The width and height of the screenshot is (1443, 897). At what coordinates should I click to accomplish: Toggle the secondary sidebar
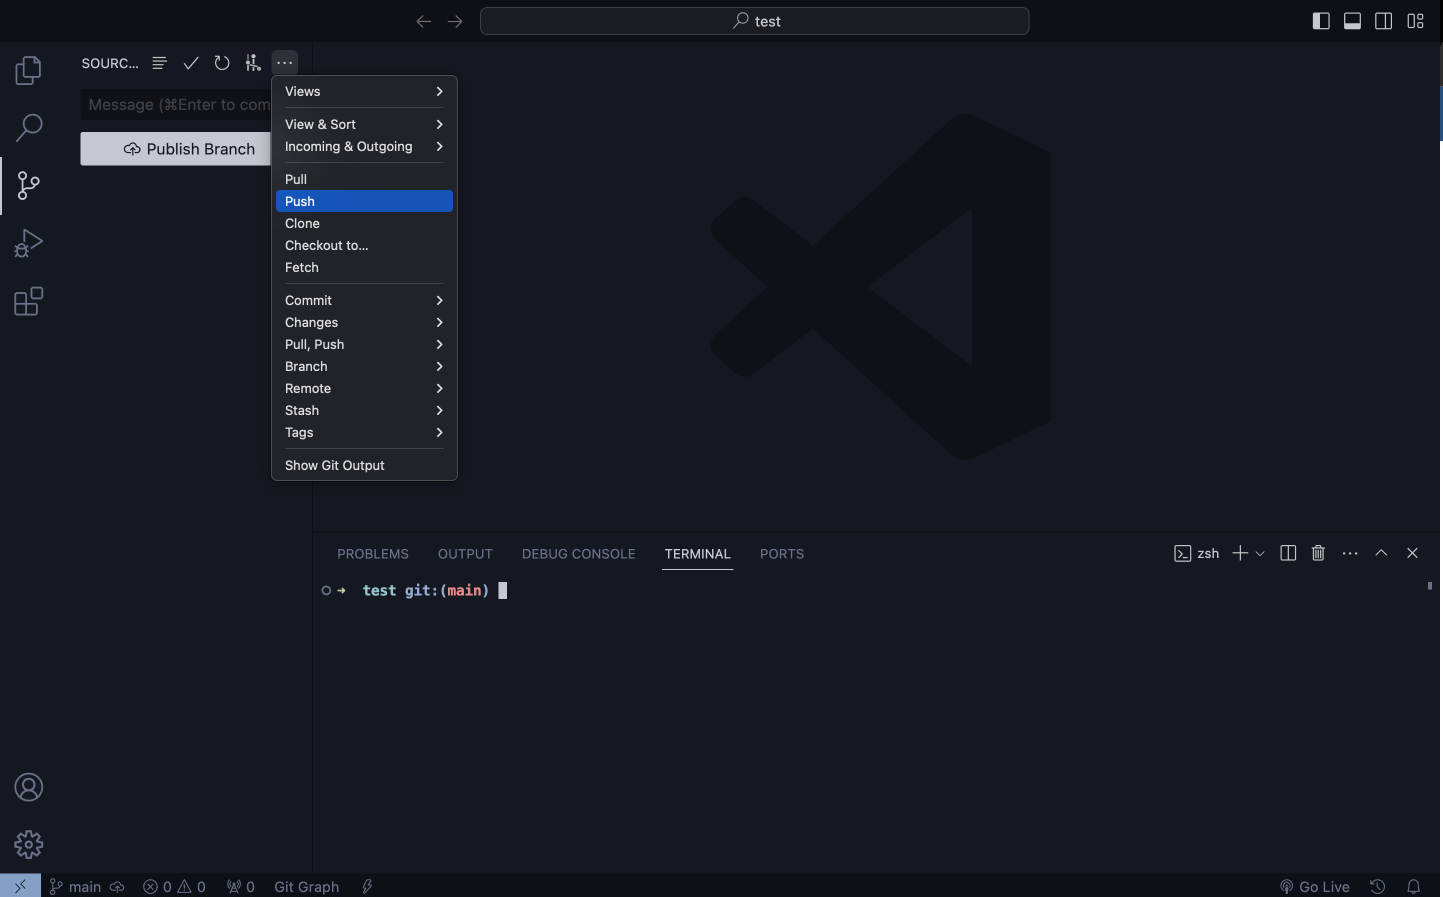point(1384,20)
